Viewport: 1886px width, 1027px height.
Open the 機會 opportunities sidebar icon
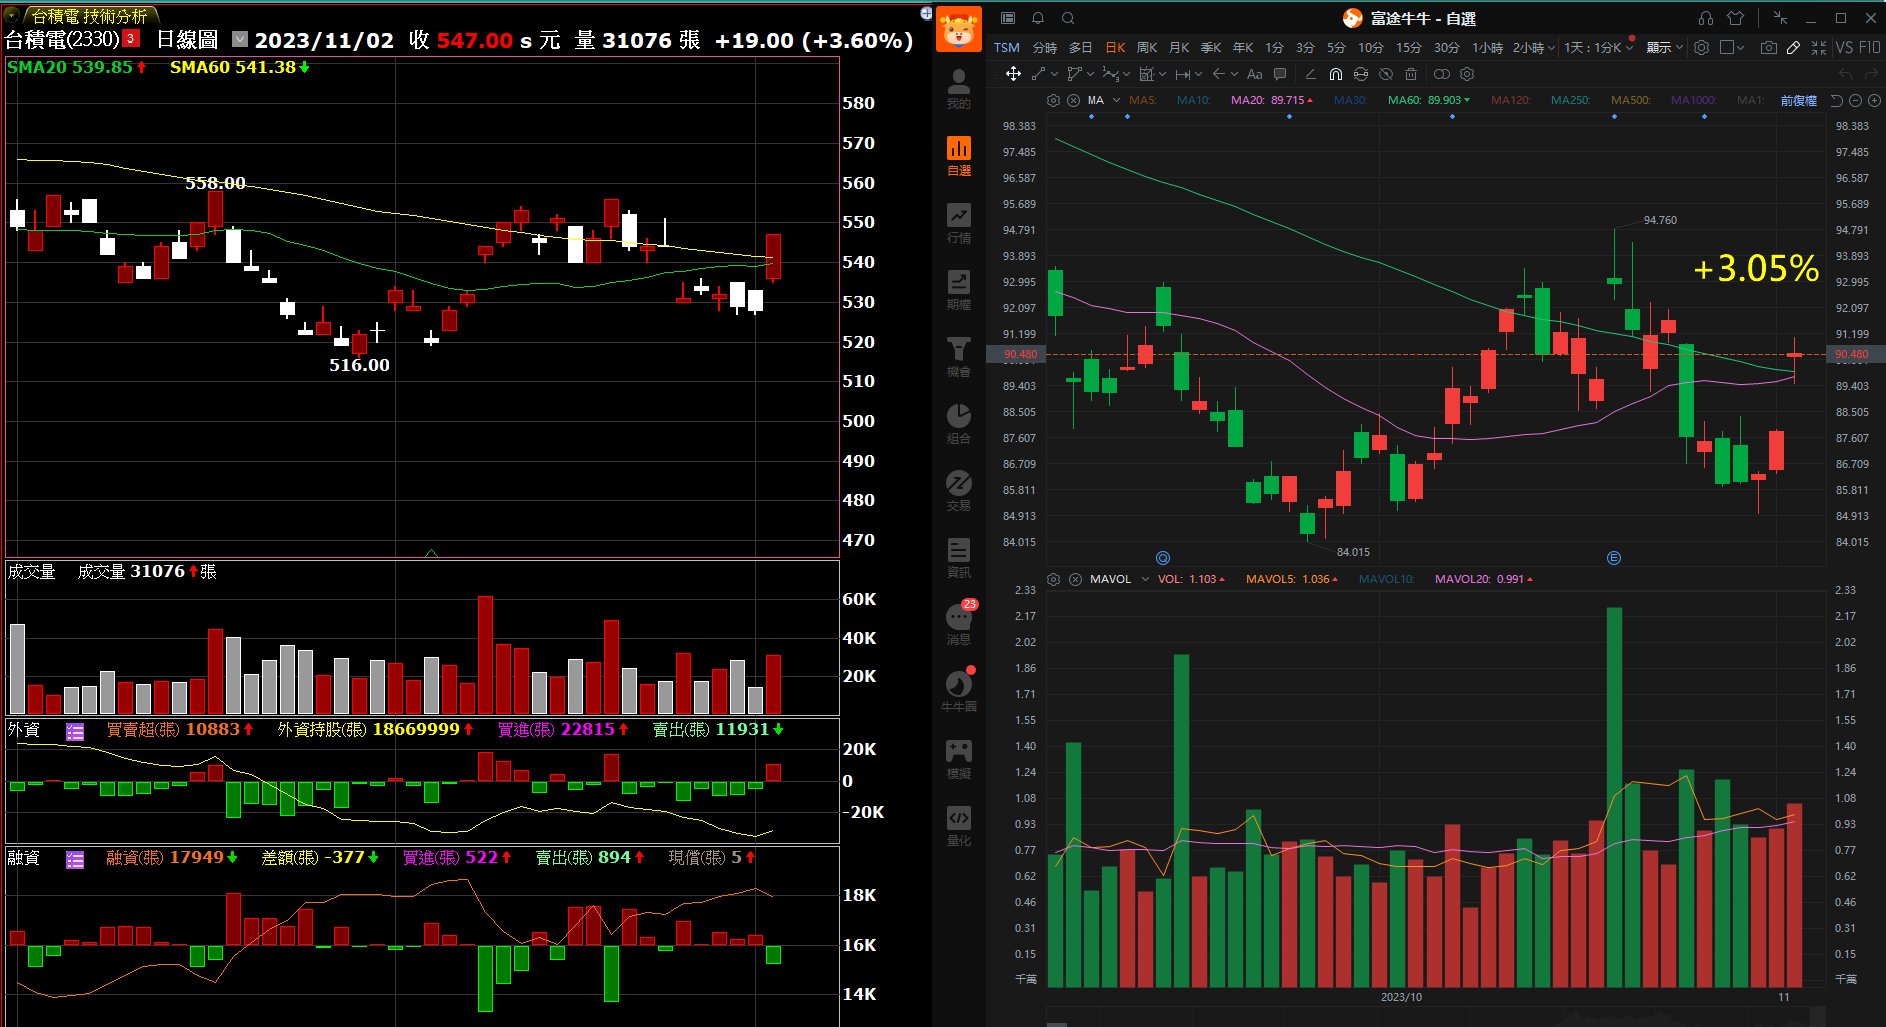[958, 356]
